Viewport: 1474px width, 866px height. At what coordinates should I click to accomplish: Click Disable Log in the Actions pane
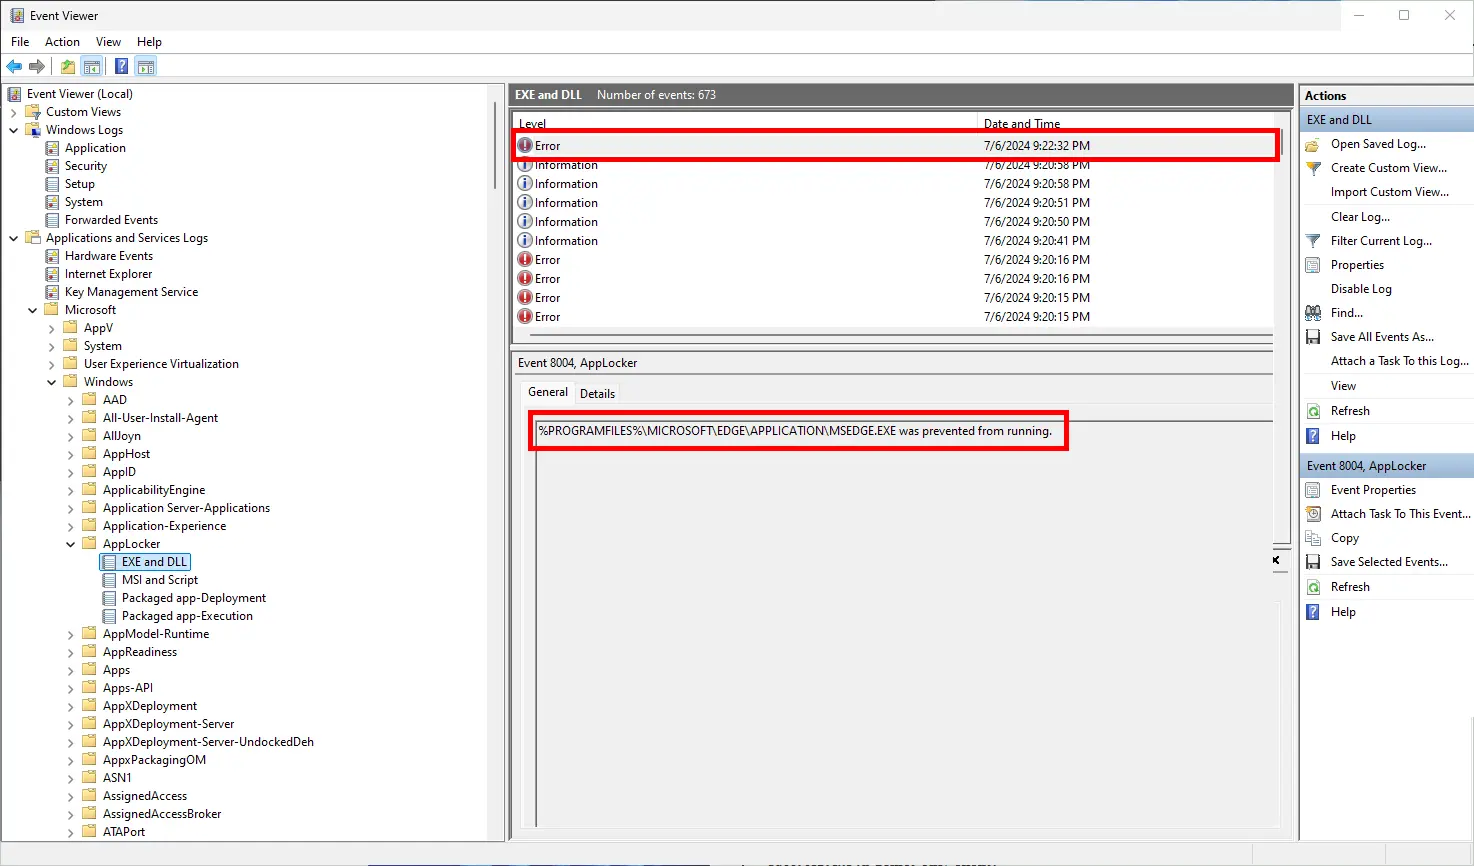1361,288
